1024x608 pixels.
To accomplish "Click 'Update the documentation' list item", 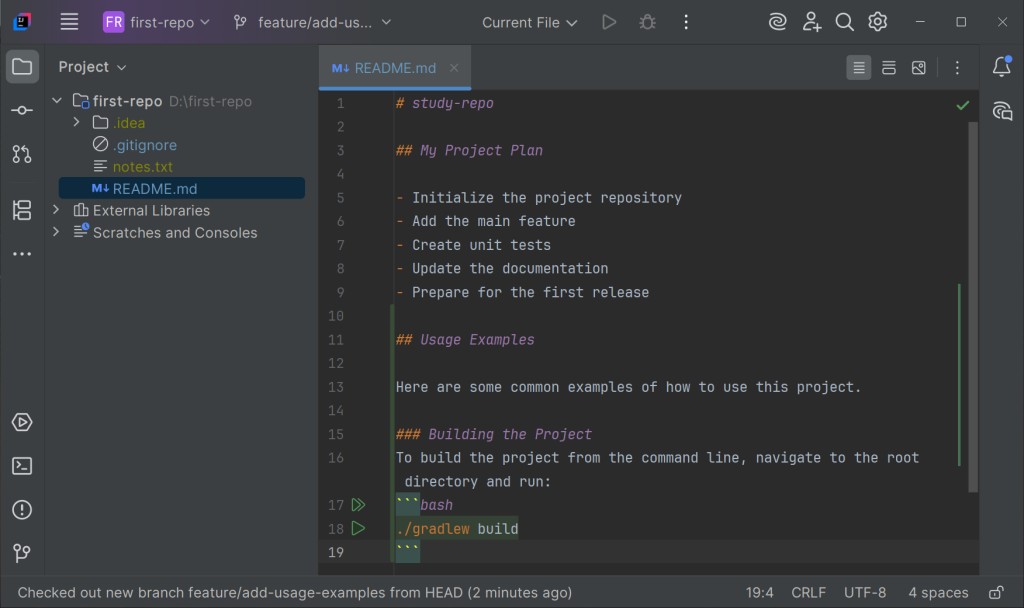I will (510, 268).
